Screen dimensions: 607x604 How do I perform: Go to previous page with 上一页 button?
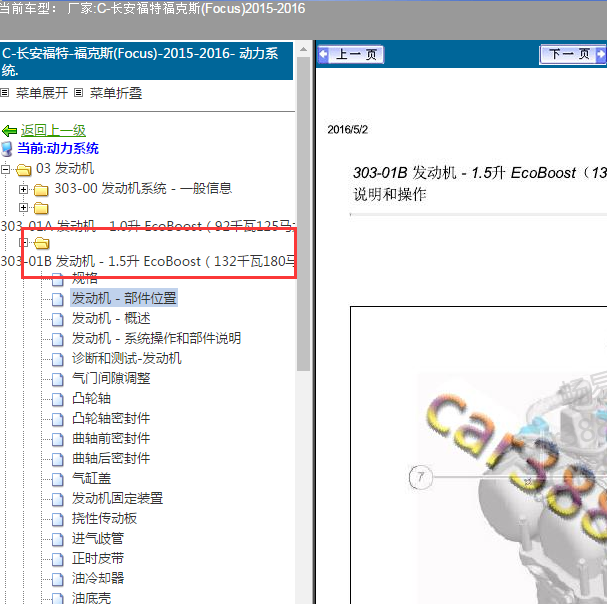[351, 55]
